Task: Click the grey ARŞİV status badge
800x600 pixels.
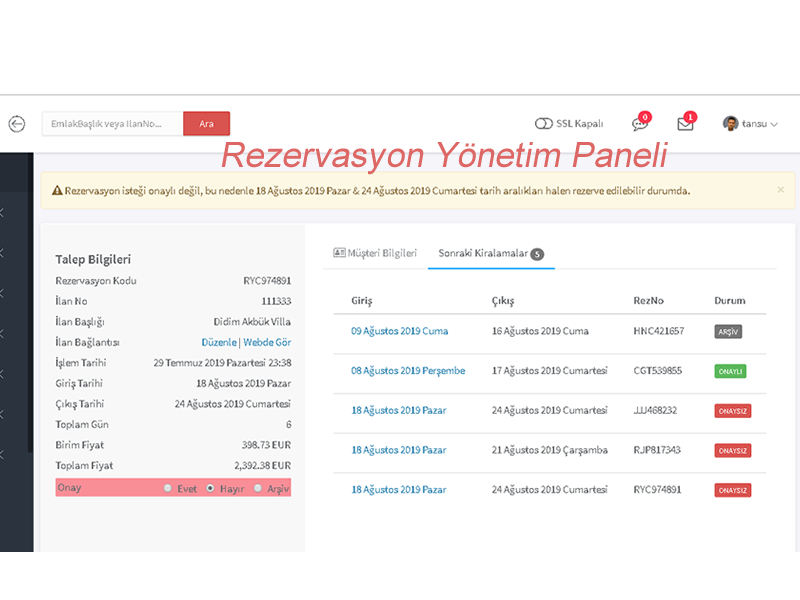Action: click(x=728, y=331)
